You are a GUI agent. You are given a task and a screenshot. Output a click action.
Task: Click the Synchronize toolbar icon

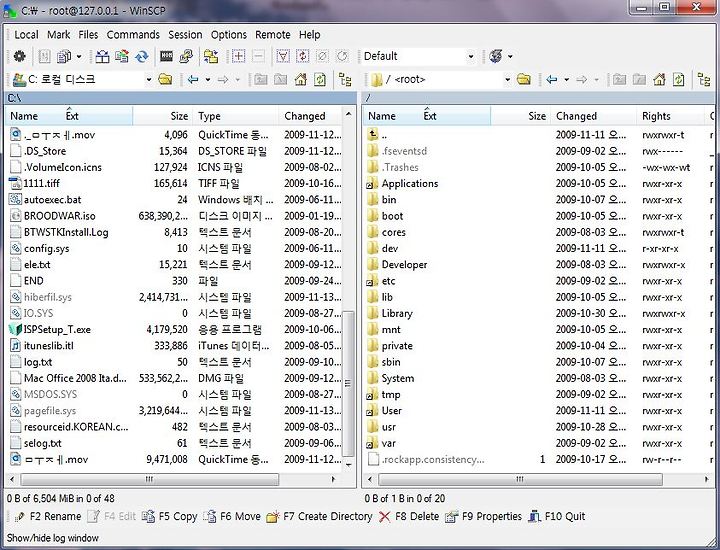click(122, 56)
